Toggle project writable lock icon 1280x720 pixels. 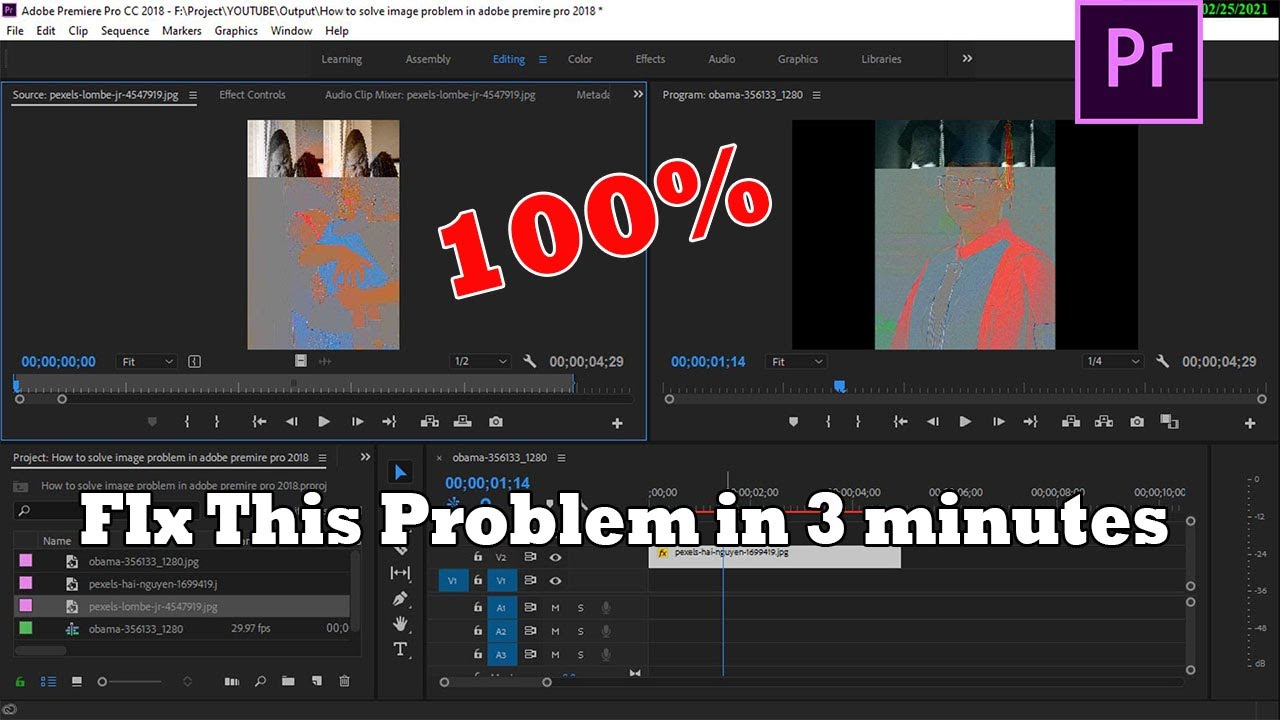click(x=19, y=681)
